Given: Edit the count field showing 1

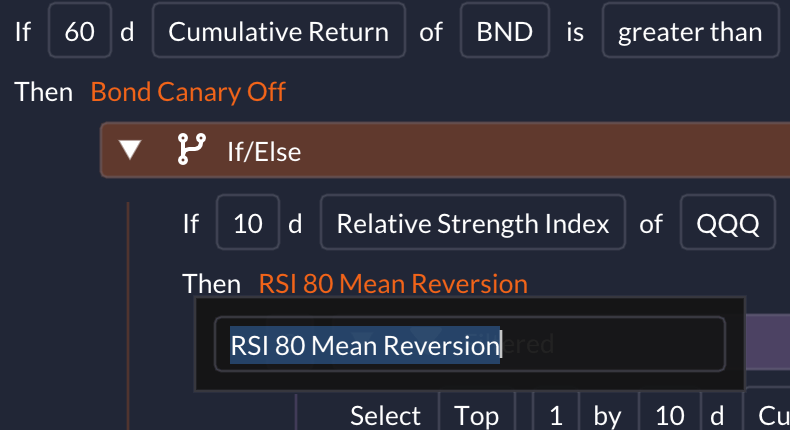Looking at the screenshot, I should 556,414.
